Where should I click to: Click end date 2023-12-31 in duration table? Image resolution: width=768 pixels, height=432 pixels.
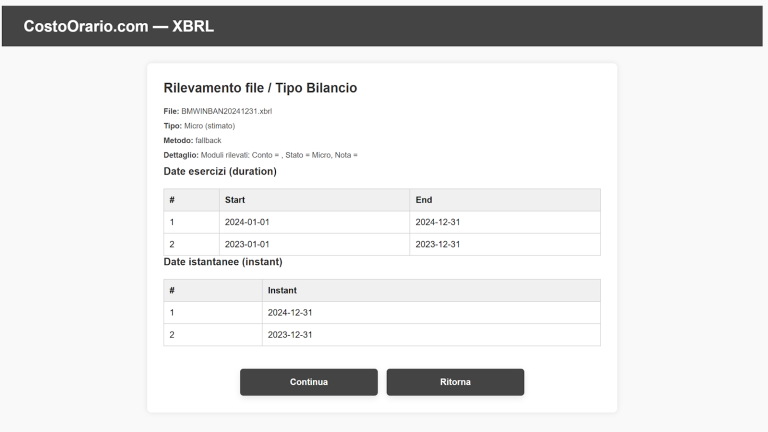click(x=437, y=244)
